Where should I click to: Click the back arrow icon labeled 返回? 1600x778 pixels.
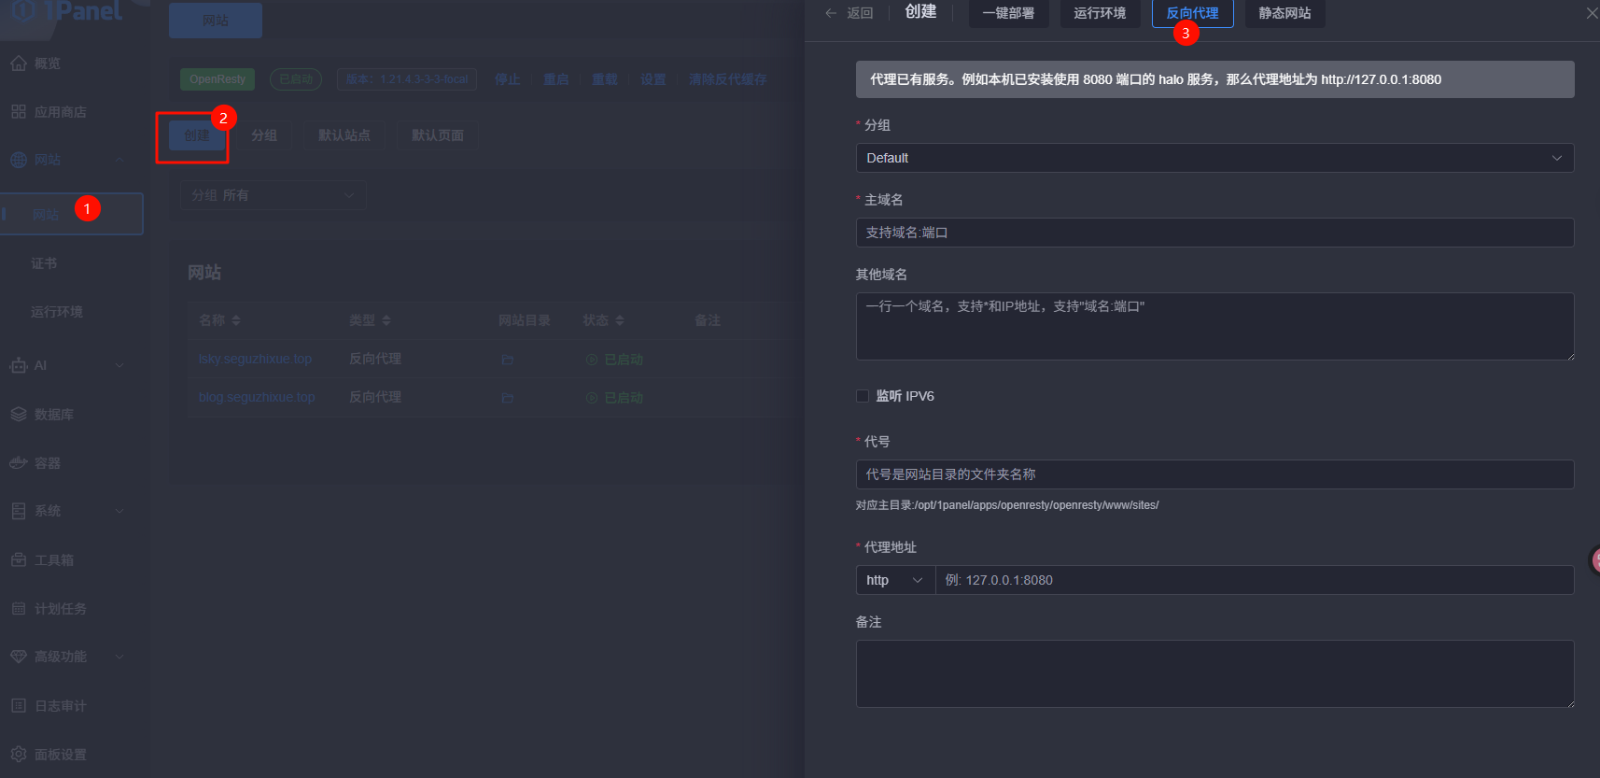(x=831, y=13)
